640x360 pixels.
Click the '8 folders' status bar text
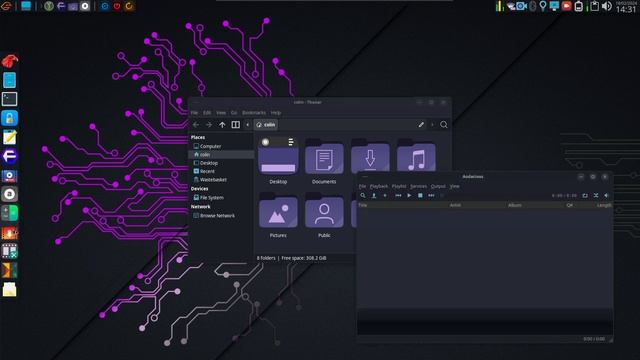(x=266, y=258)
